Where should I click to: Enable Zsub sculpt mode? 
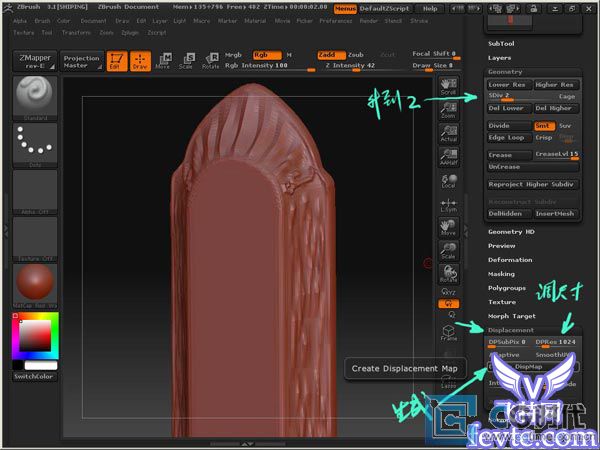pyautogui.click(x=355, y=55)
